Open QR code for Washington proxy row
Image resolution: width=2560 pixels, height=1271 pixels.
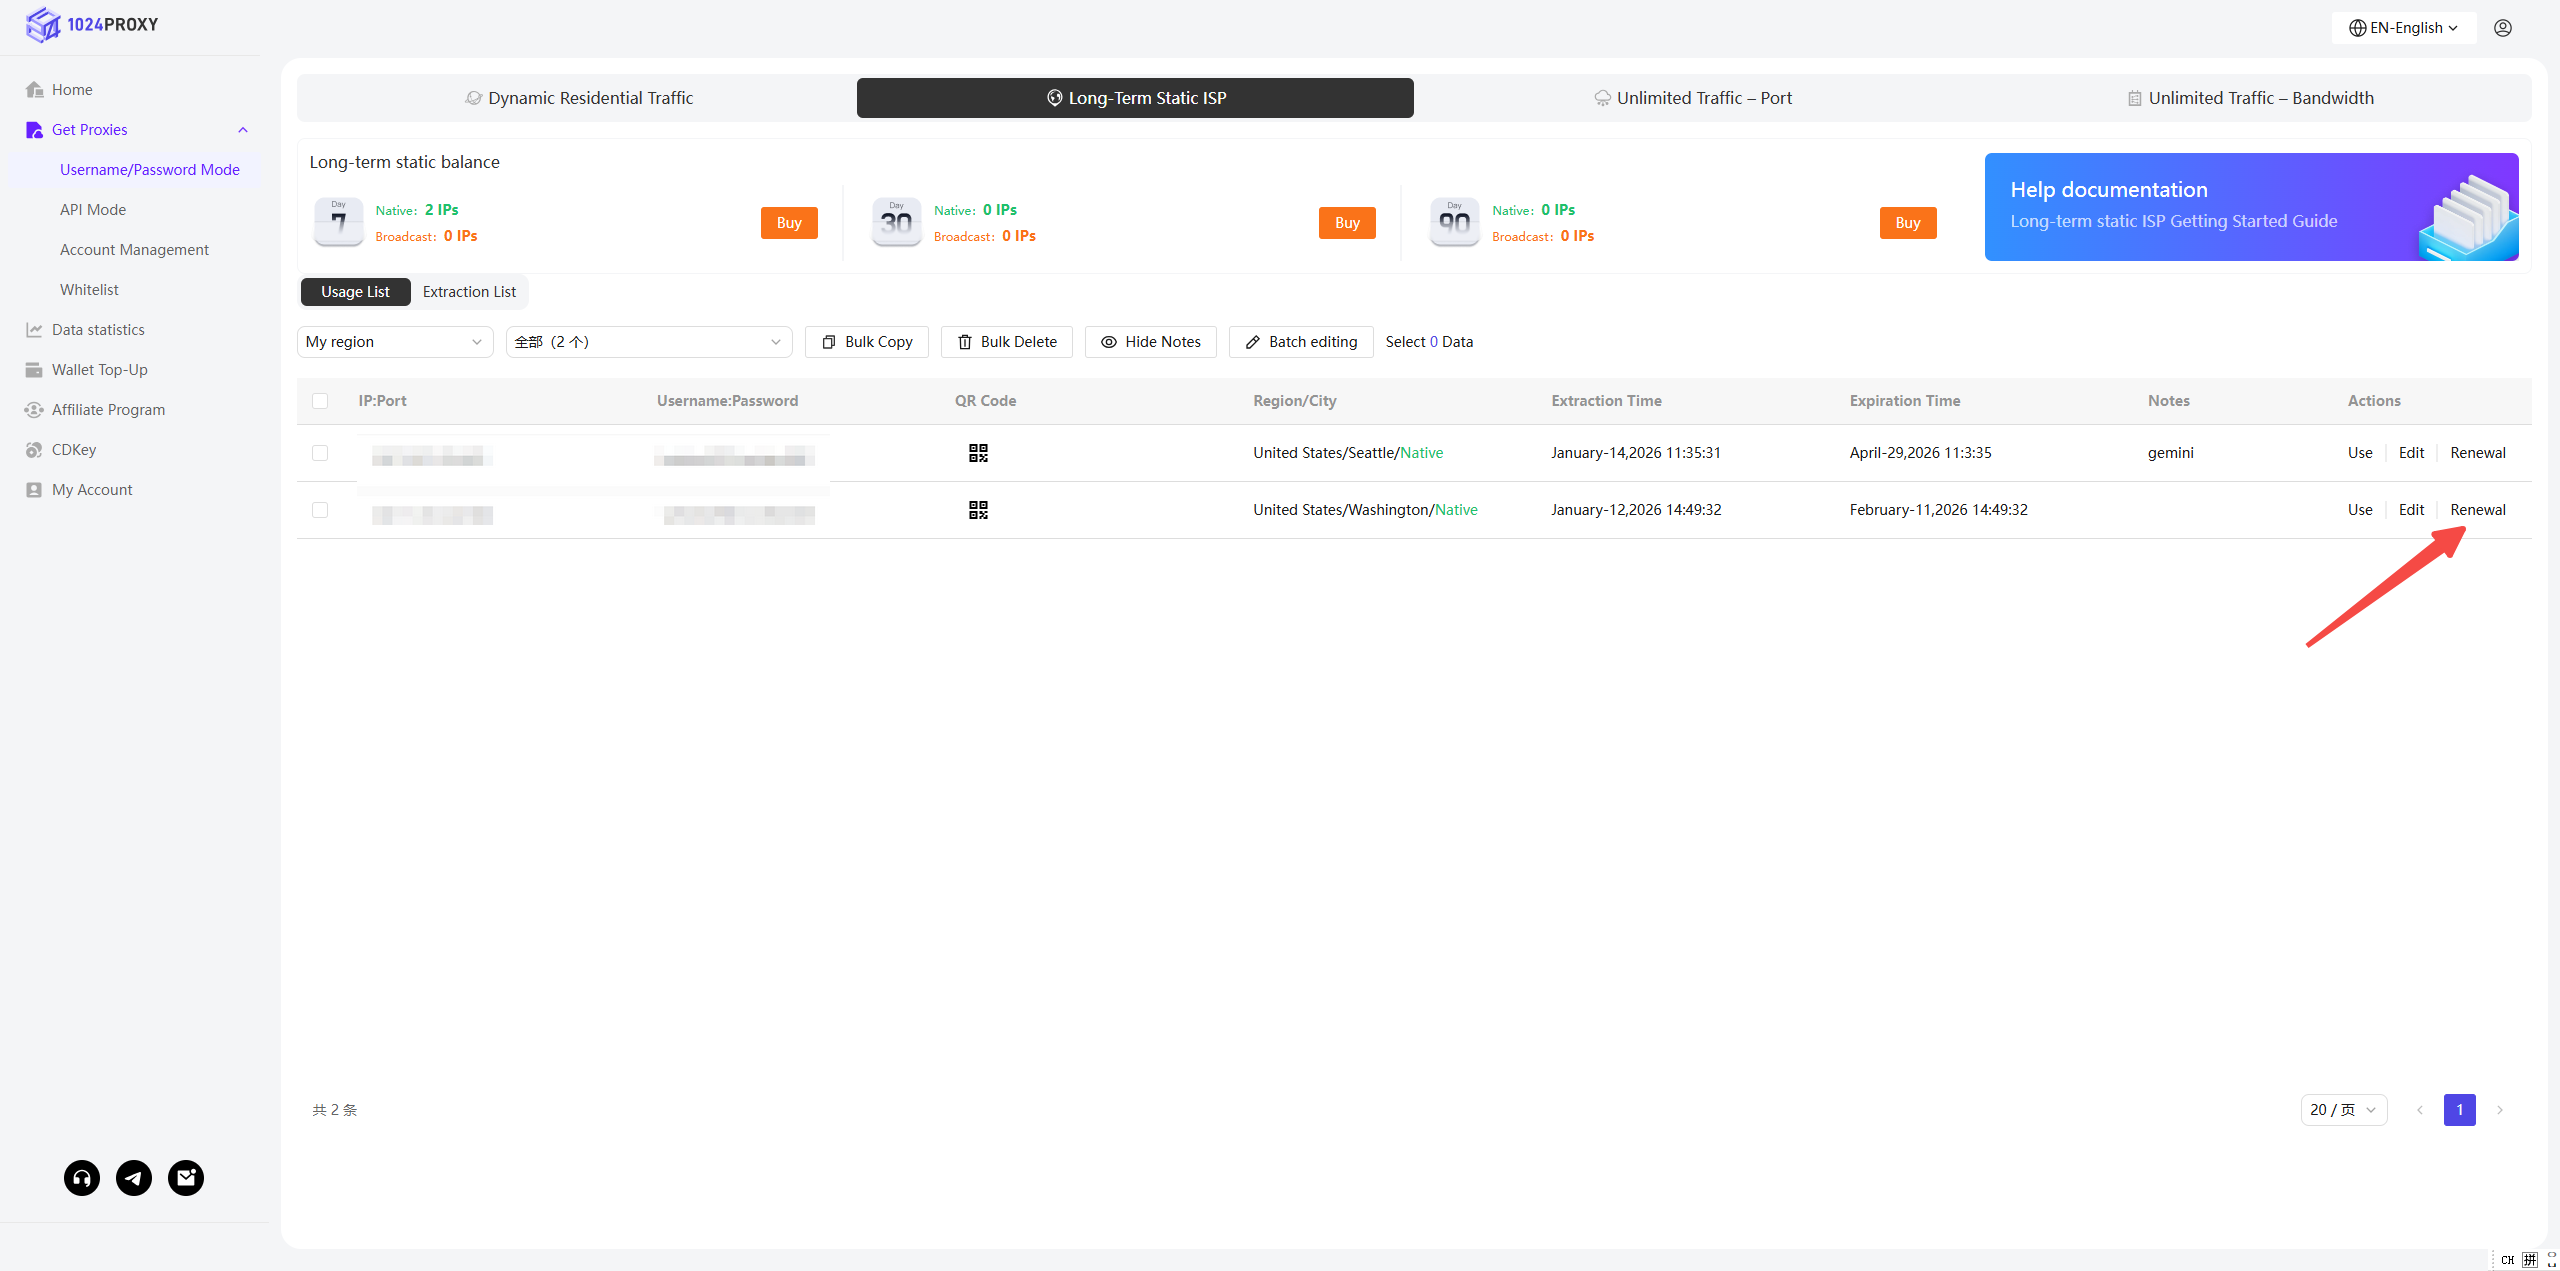coord(978,510)
